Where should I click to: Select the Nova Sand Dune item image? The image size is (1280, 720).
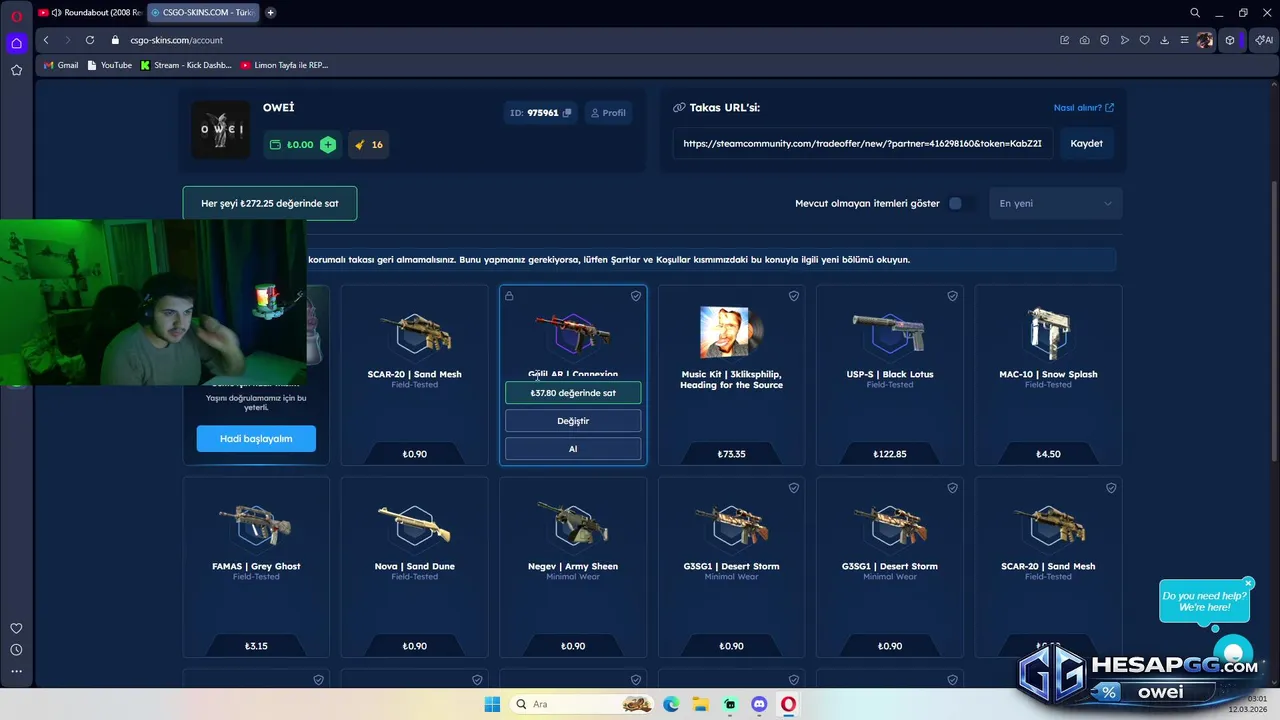pyautogui.click(x=415, y=525)
